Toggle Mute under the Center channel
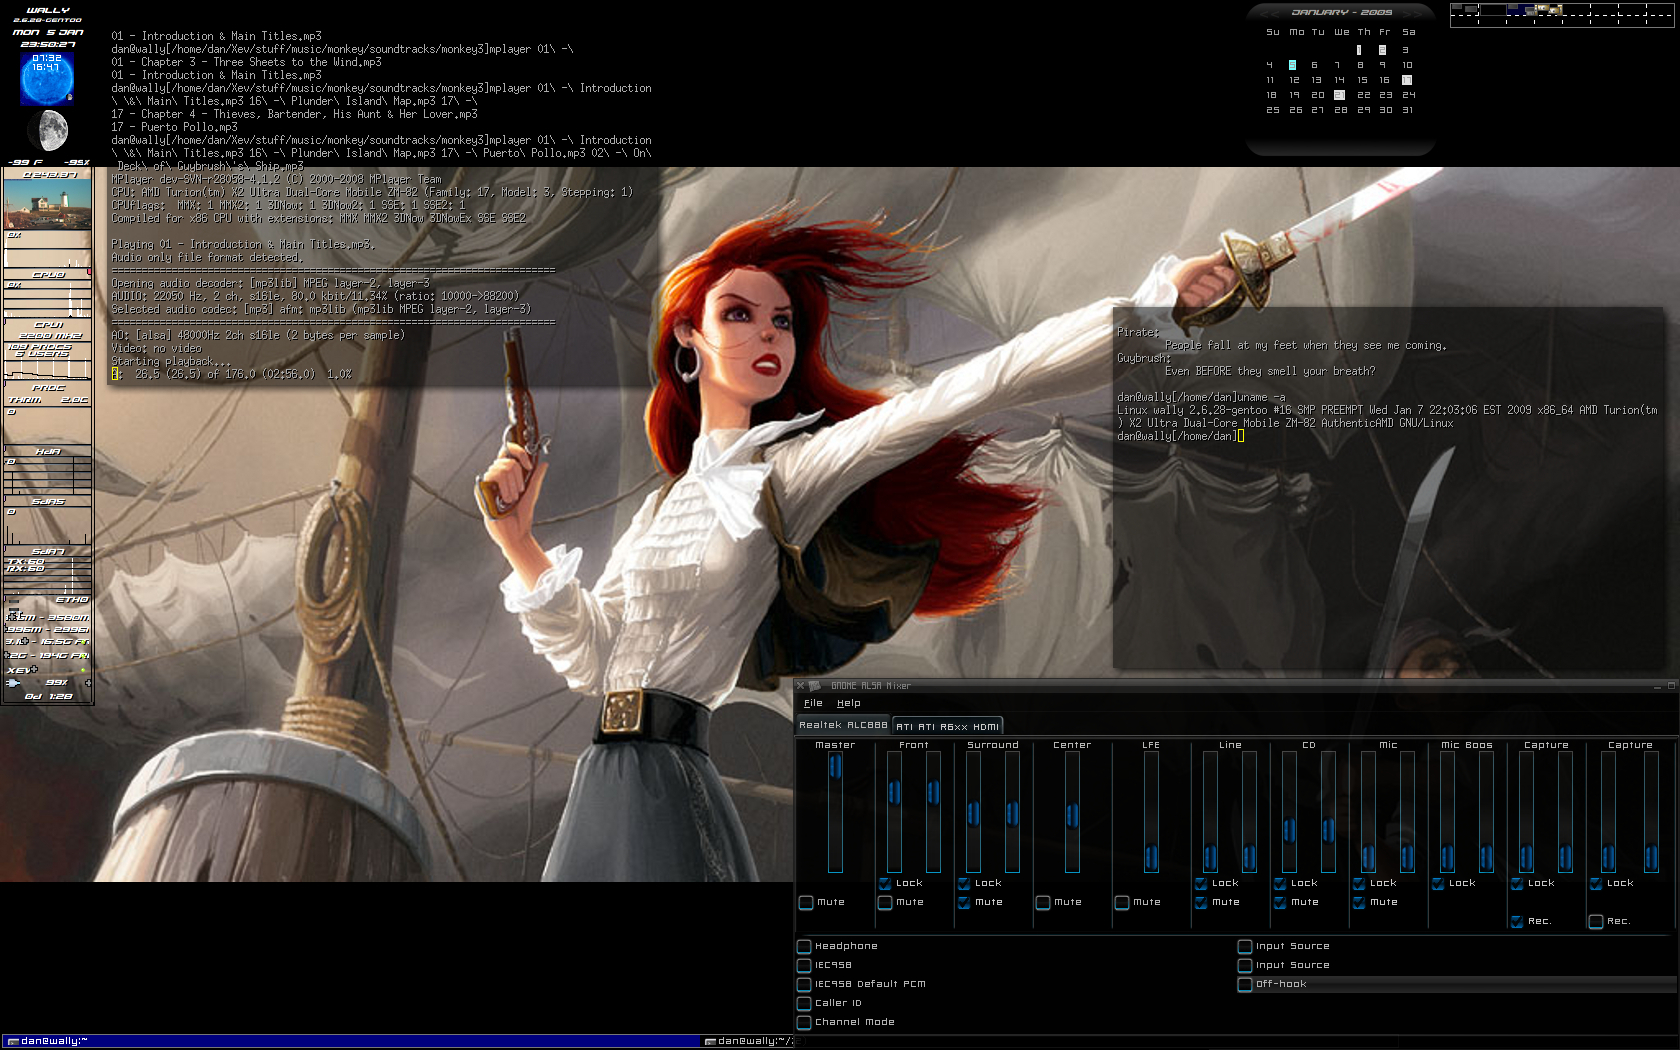 coord(1043,902)
